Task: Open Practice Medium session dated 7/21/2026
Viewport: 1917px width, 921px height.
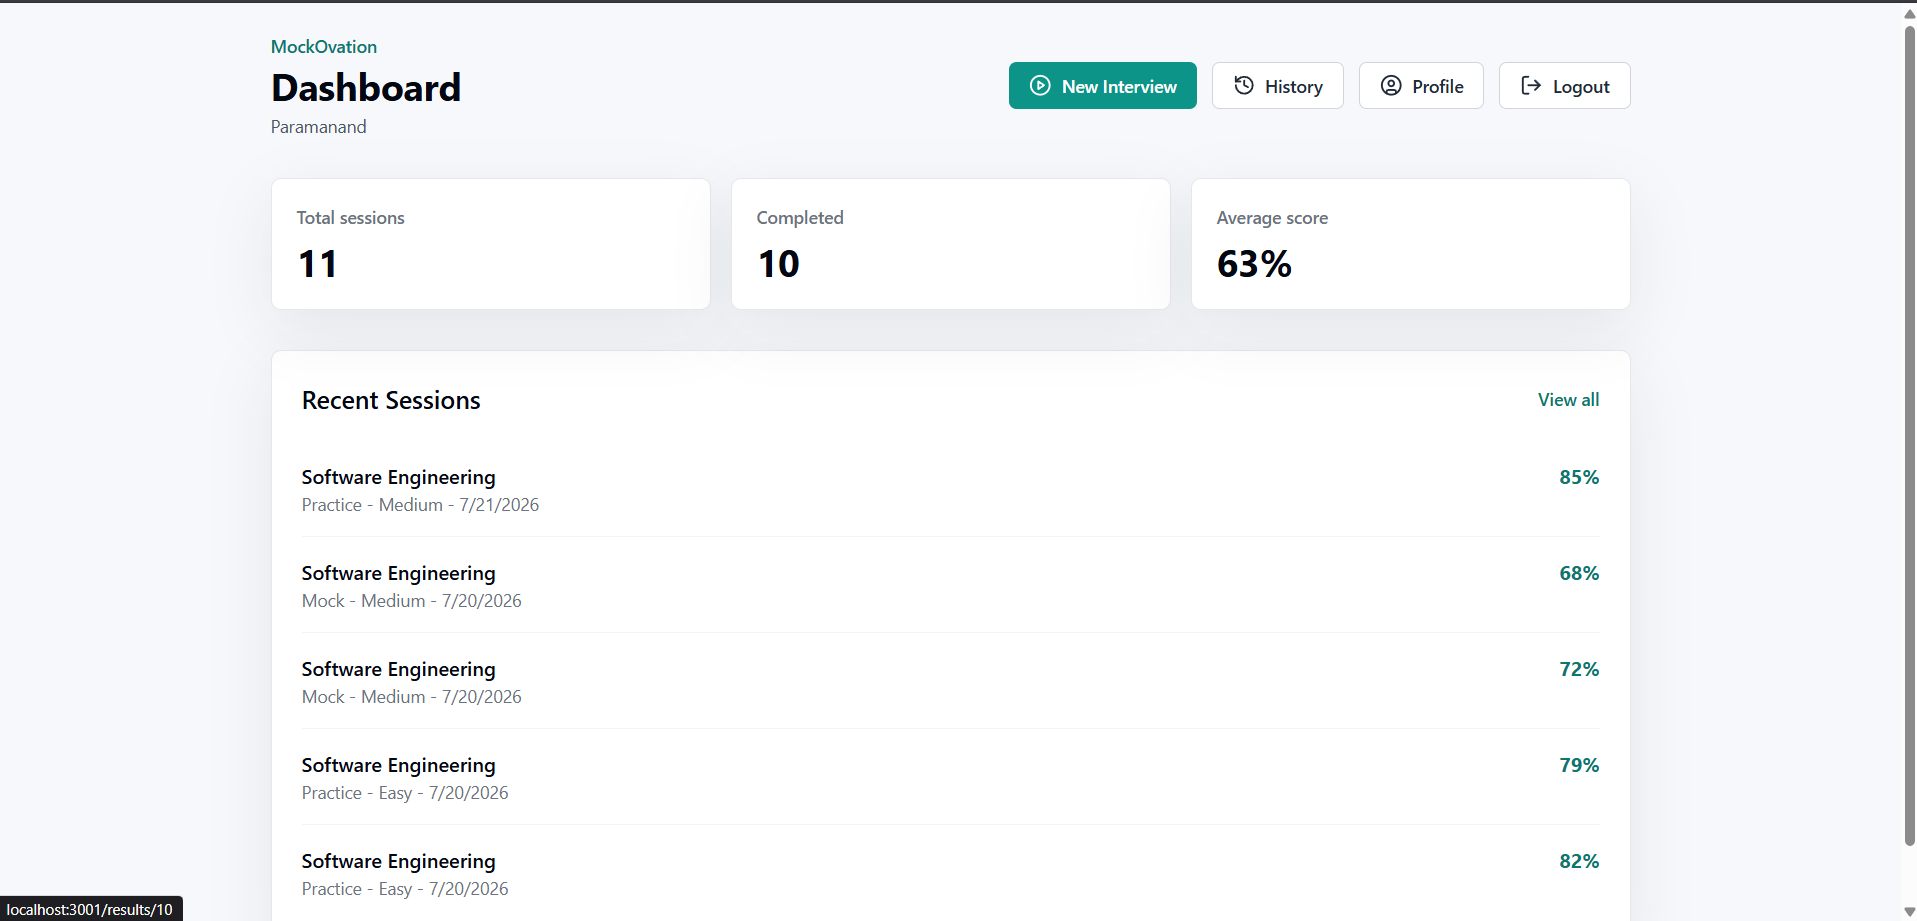Action: pos(950,490)
